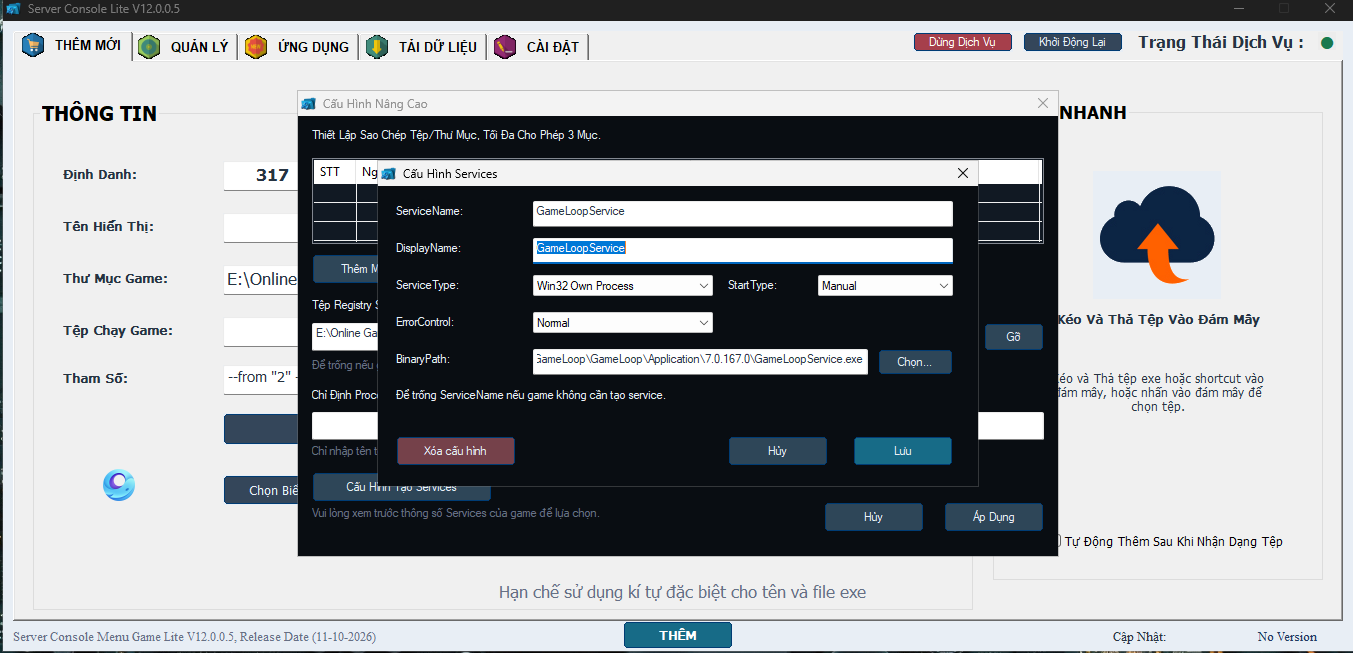Click the Gỡ button
This screenshot has height=653, width=1353.
coord(1014,337)
